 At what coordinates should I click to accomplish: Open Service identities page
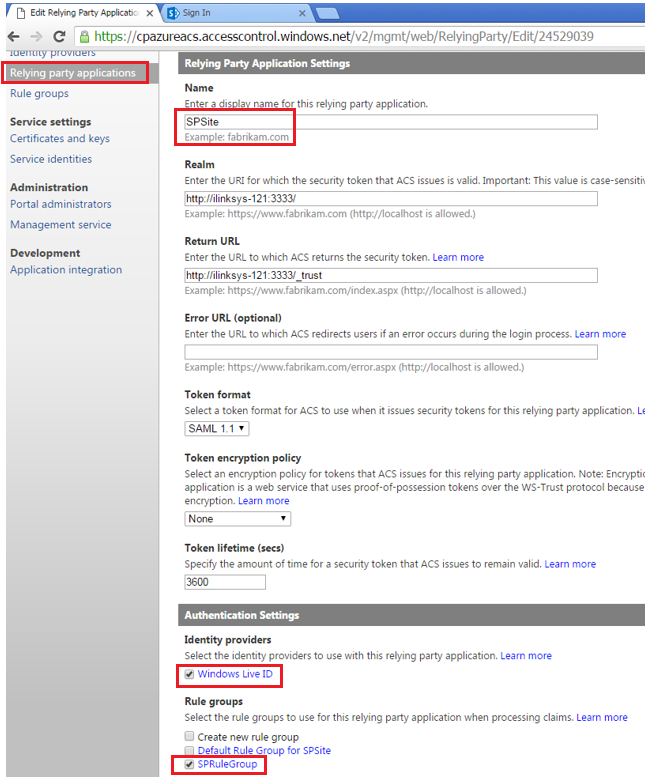tap(51, 159)
